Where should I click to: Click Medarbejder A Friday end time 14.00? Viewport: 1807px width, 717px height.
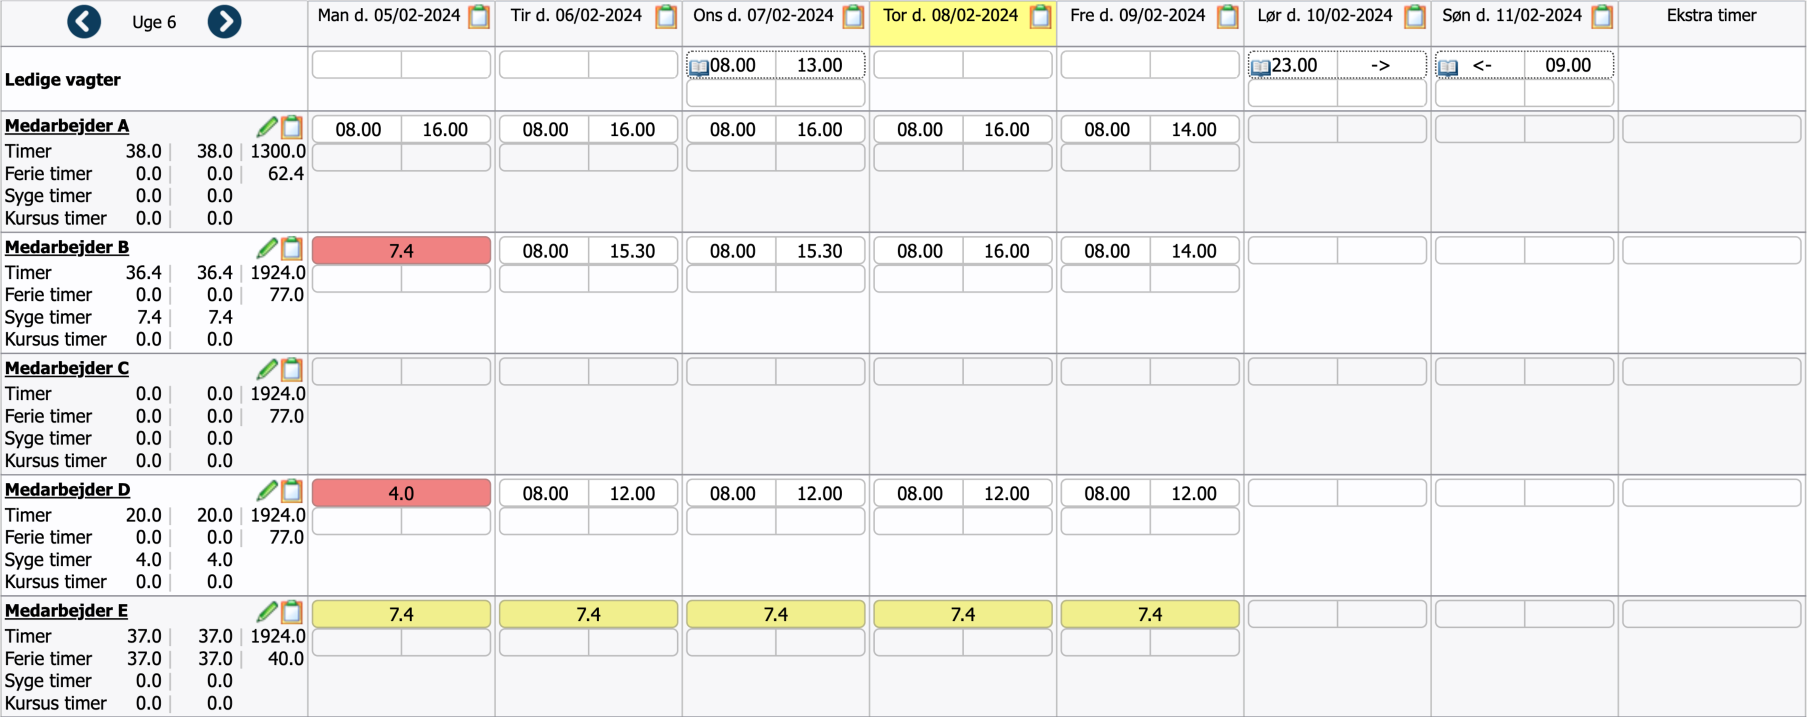point(1194,130)
